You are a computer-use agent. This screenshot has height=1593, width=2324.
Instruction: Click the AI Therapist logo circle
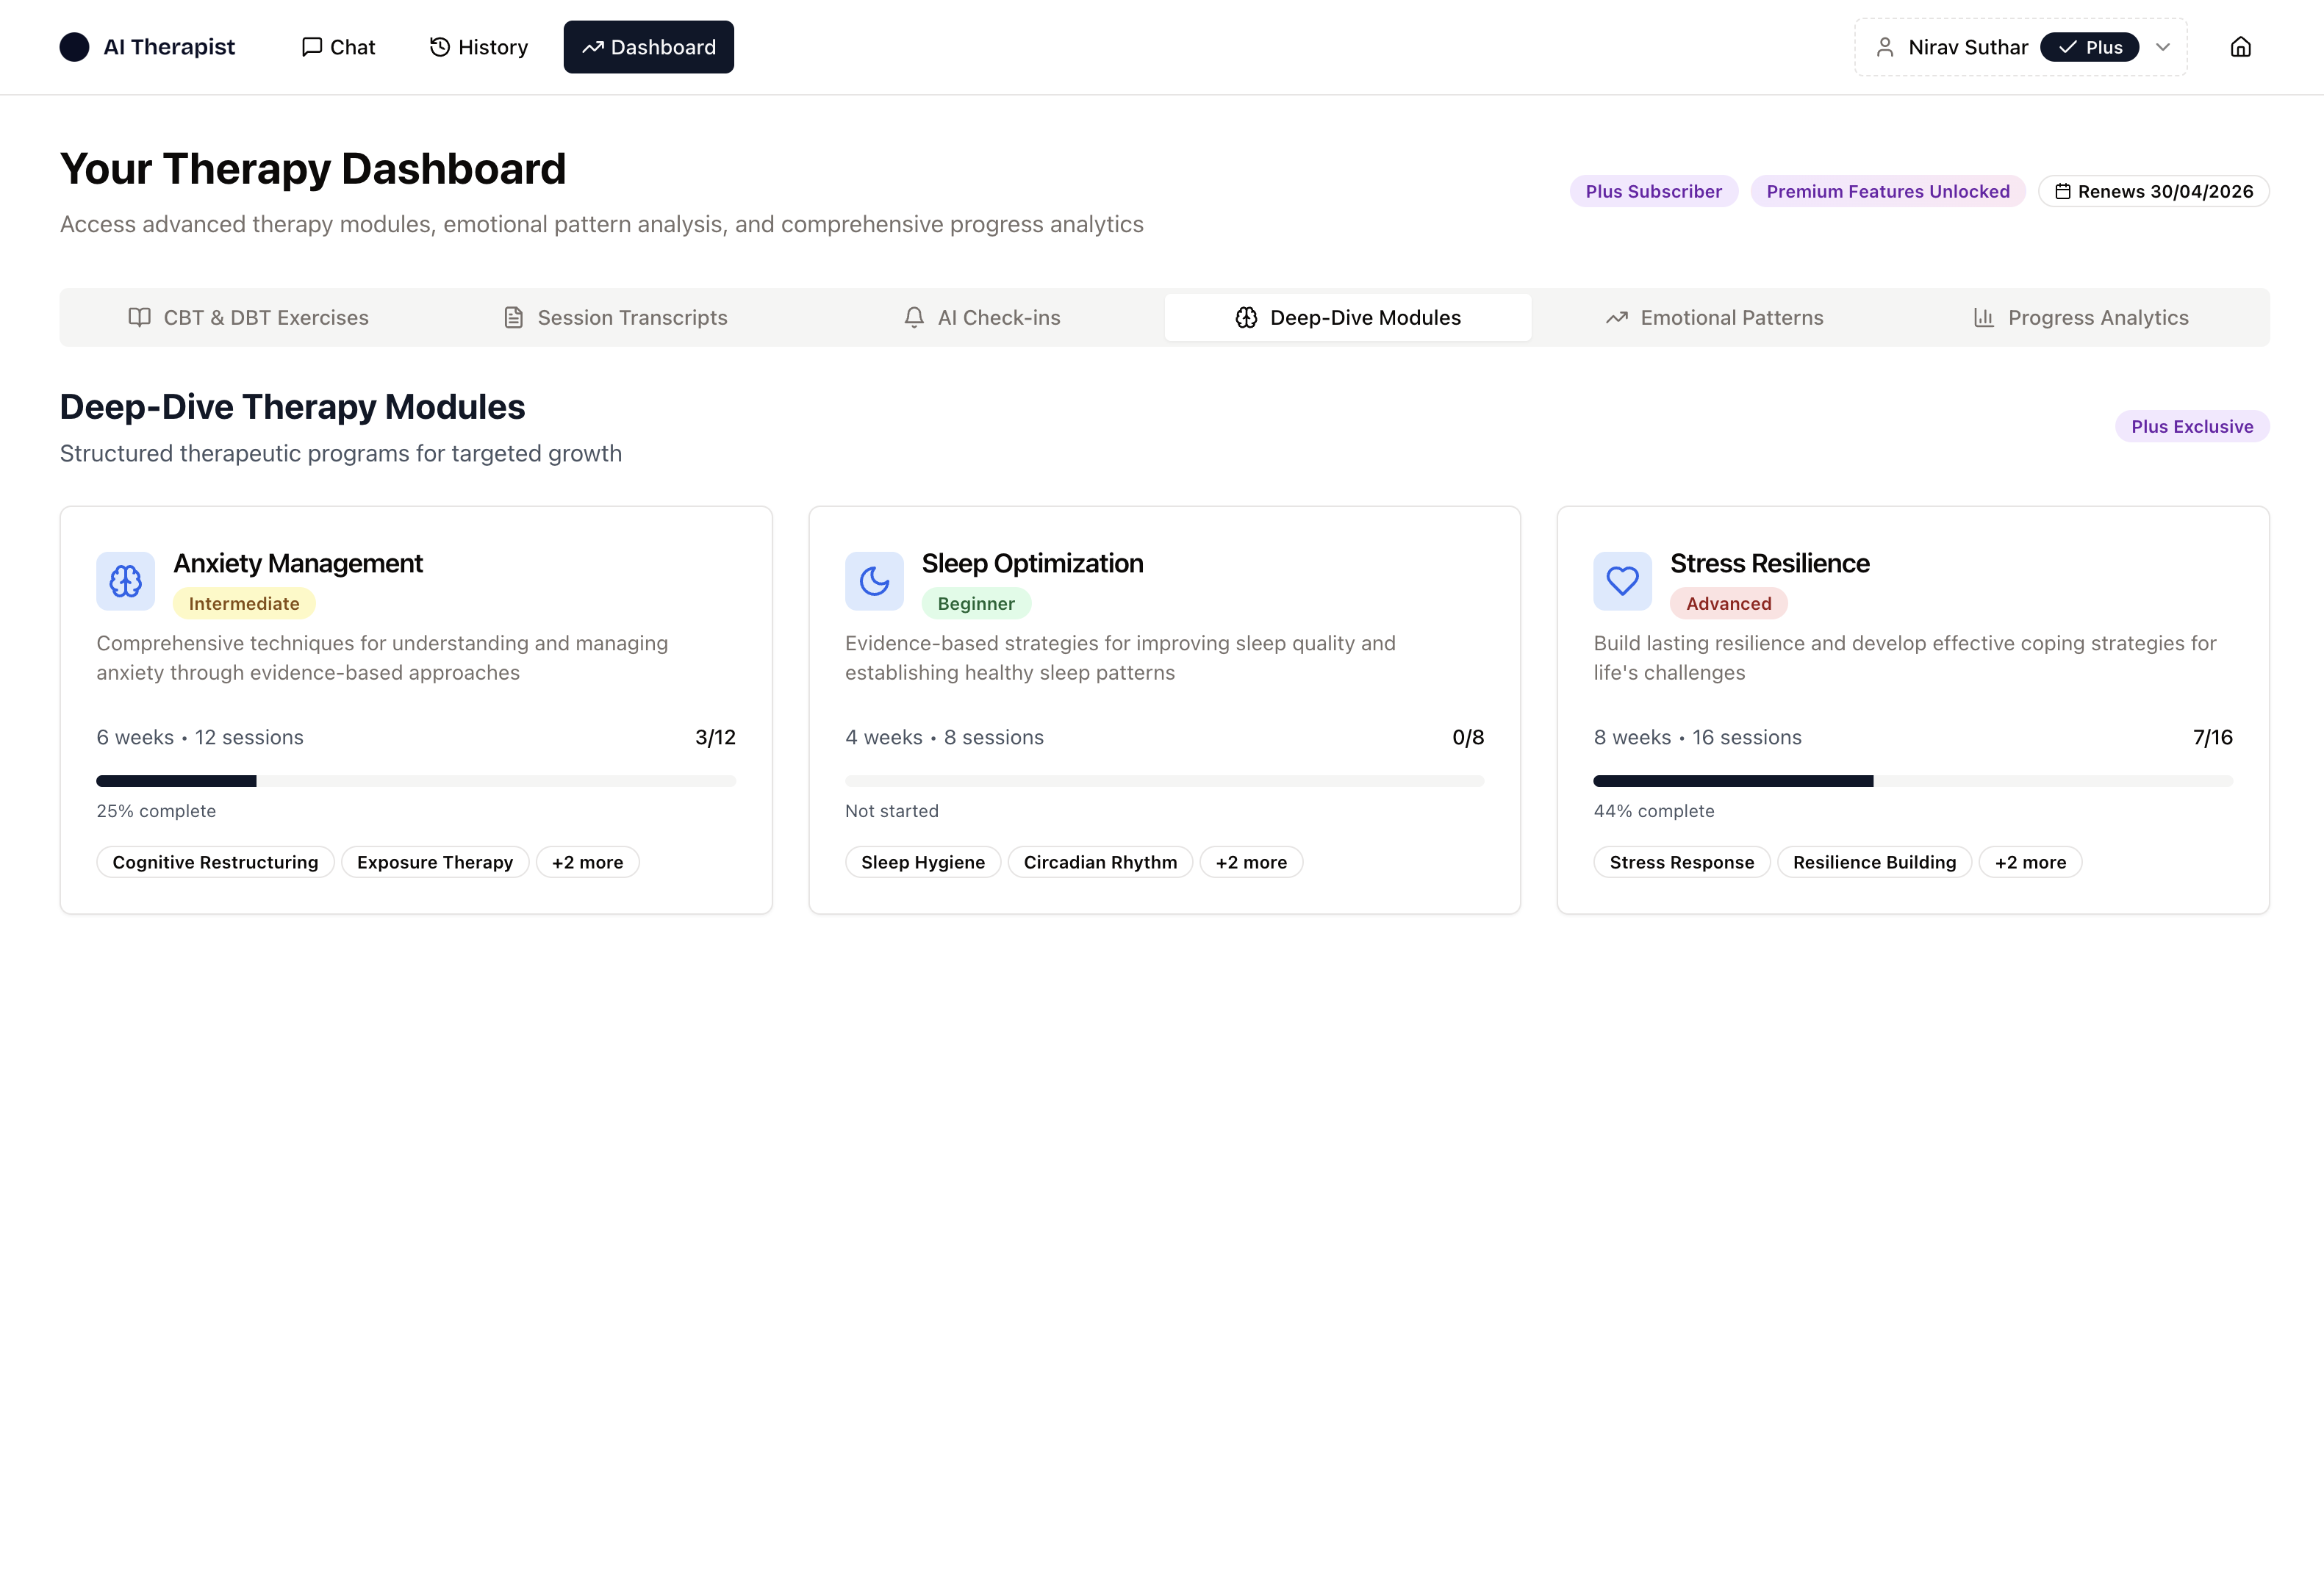pos(74,47)
